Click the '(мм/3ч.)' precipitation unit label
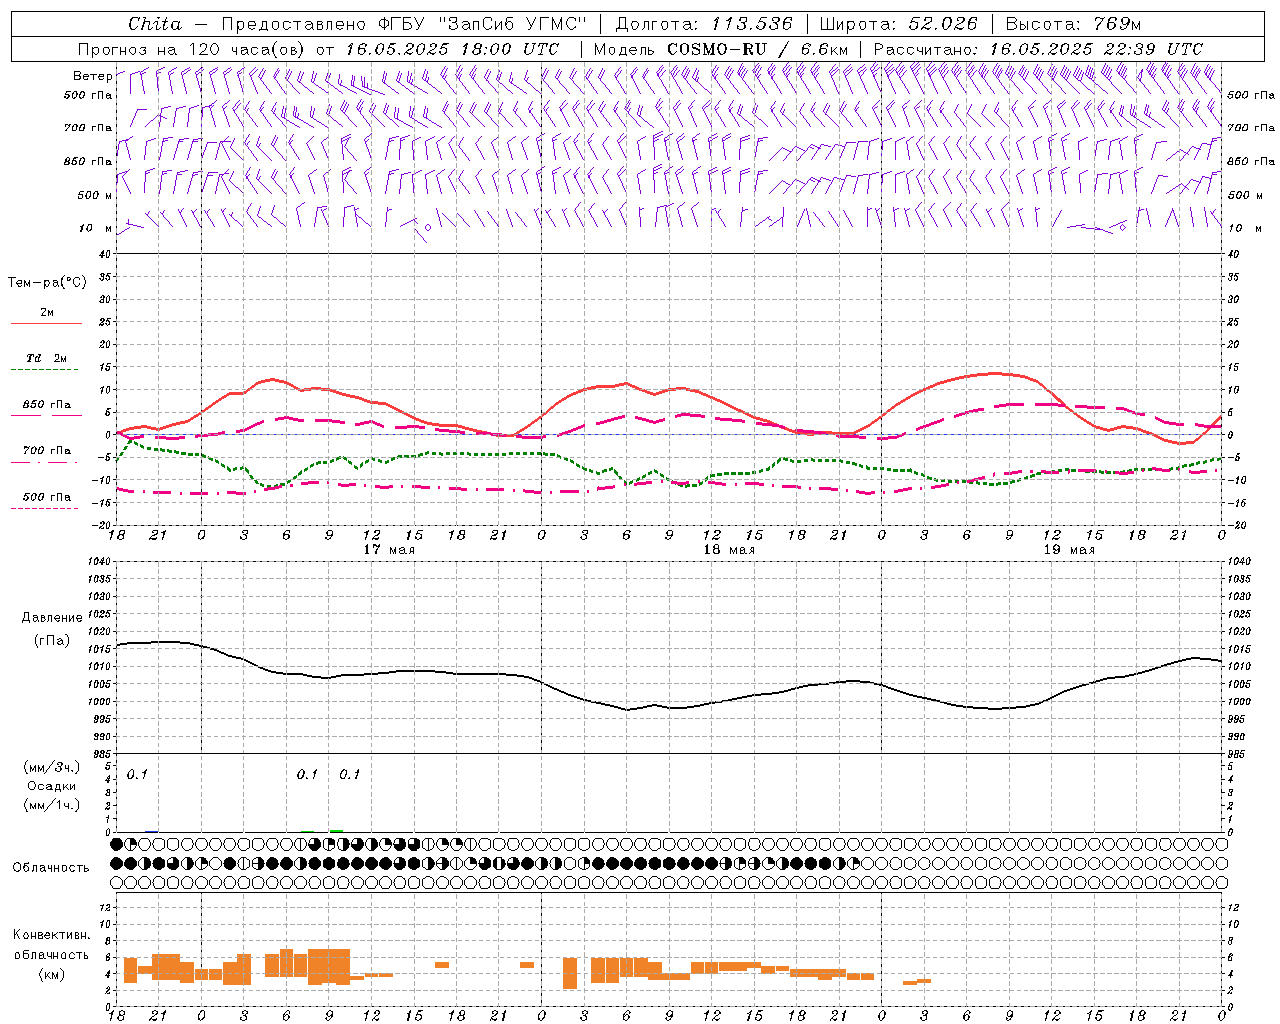Viewport: 1280px width, 1024px height. click(52, 768)
